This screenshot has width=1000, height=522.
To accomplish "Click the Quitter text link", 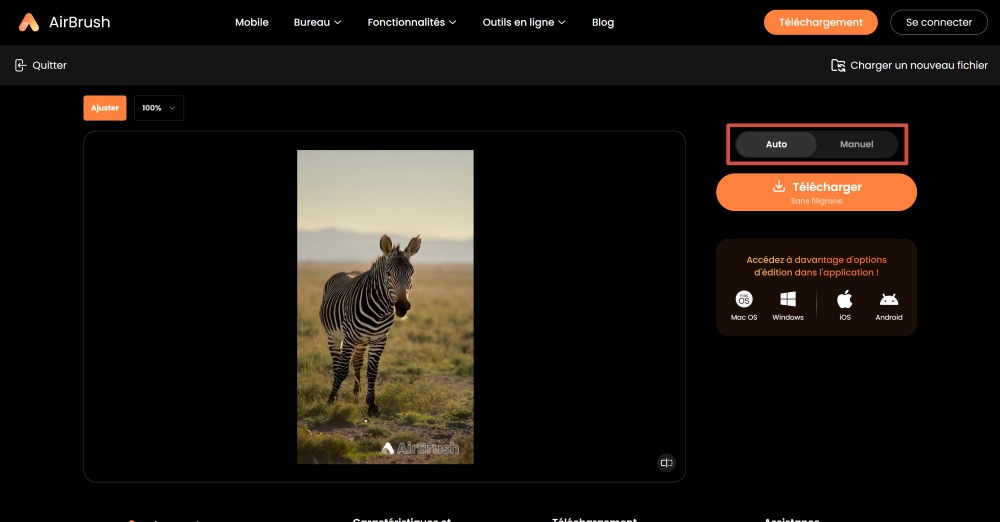I will [49, 65].
